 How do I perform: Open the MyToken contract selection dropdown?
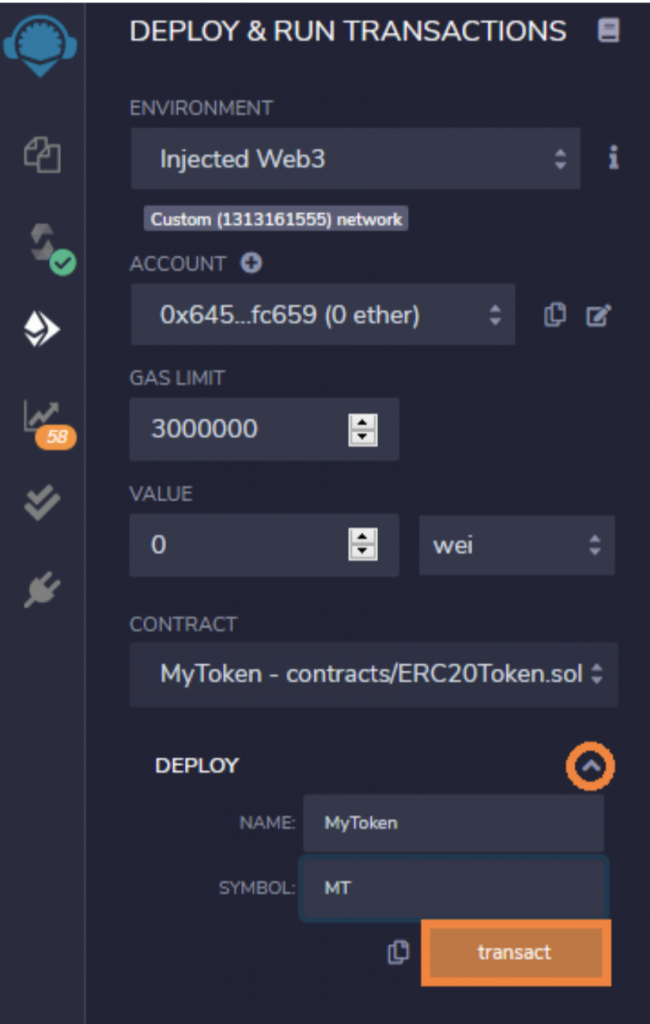374,674
